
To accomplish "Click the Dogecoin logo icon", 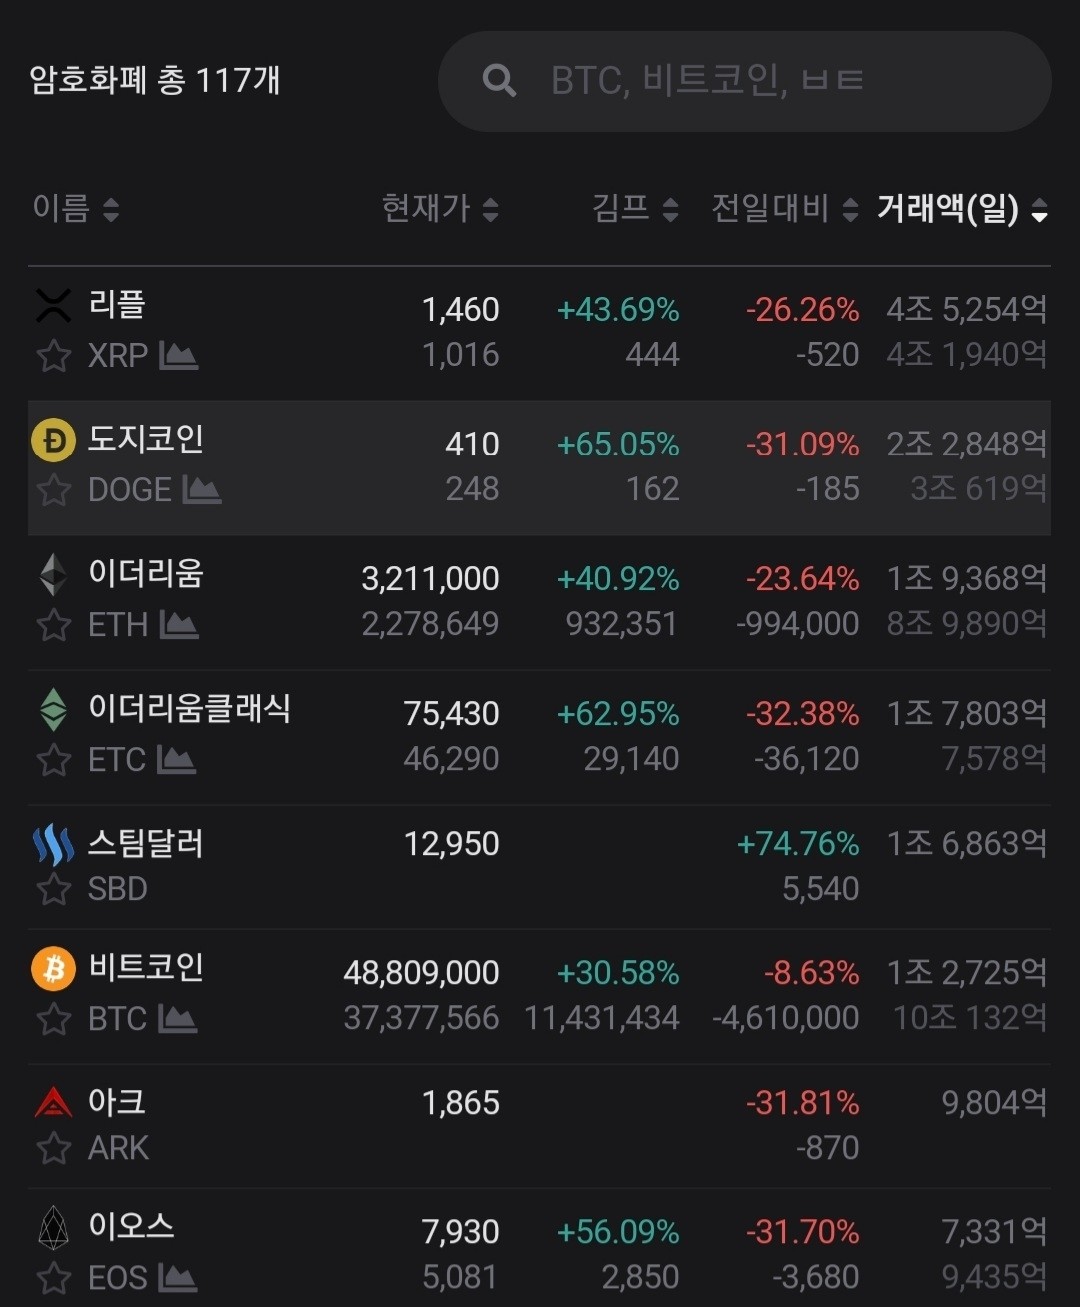I will [x=53, y=441].
